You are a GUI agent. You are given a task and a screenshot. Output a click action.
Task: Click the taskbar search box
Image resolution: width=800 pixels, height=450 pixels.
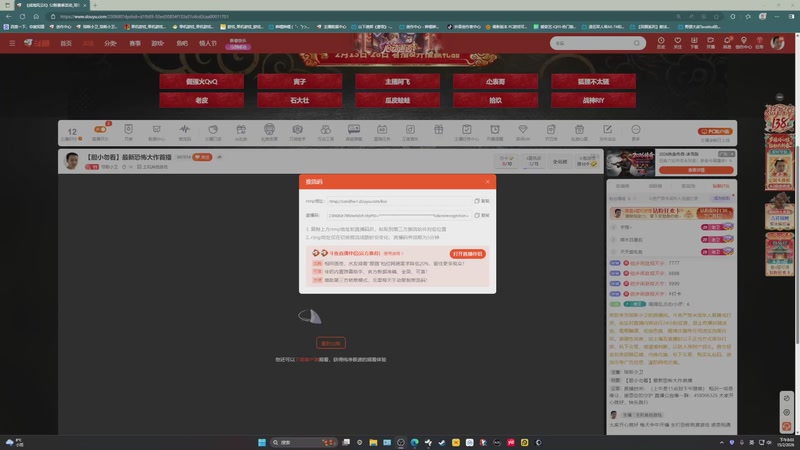click(x=303, y=442)
